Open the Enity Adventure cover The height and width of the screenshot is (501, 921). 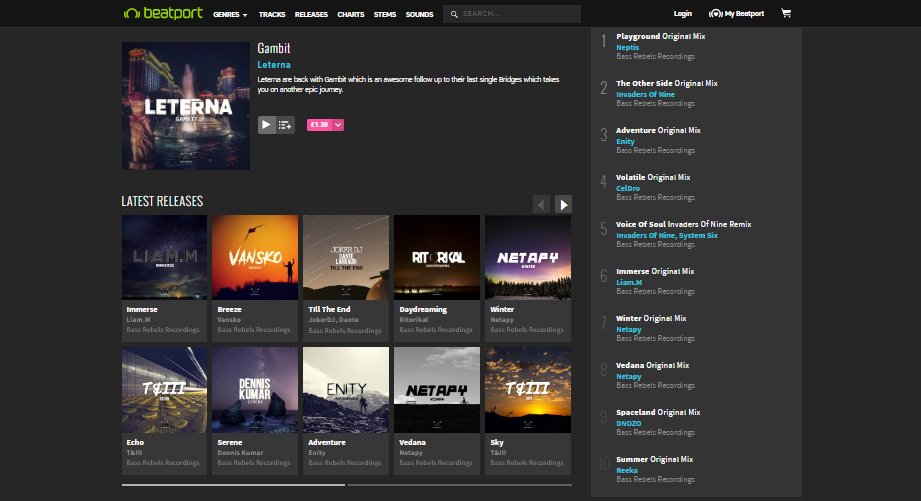346,390
